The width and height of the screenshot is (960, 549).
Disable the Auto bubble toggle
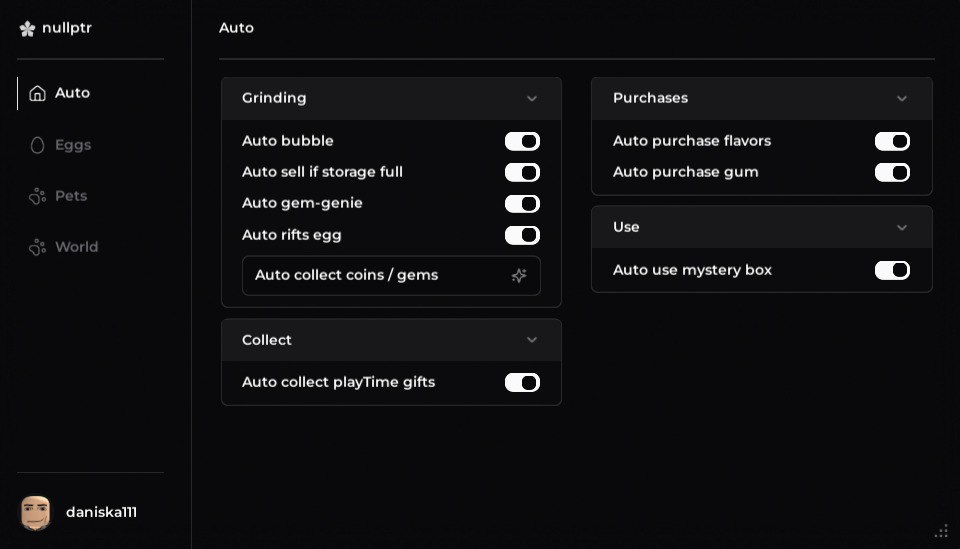coord(522,141)
